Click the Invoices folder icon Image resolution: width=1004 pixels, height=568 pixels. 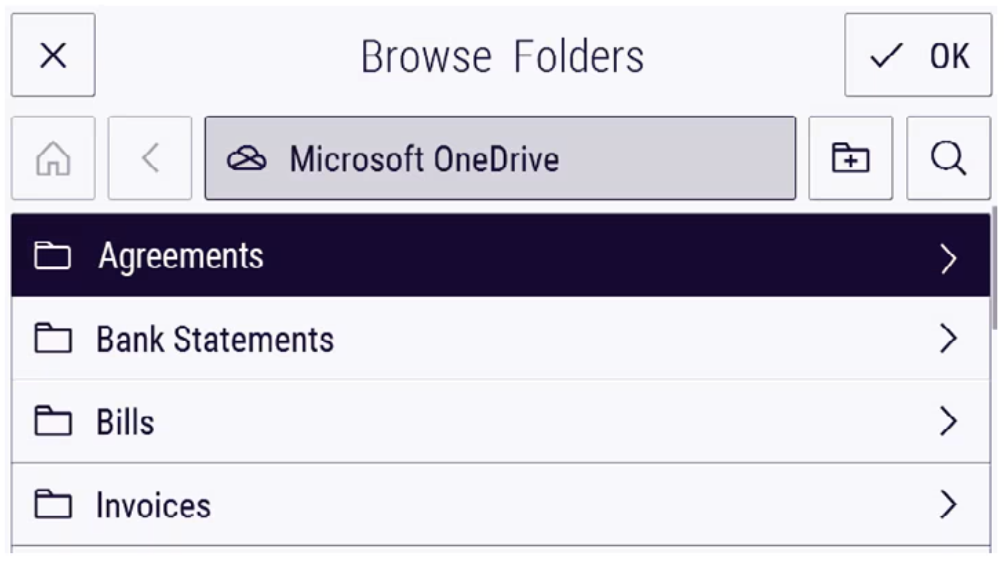coord(53,504)
